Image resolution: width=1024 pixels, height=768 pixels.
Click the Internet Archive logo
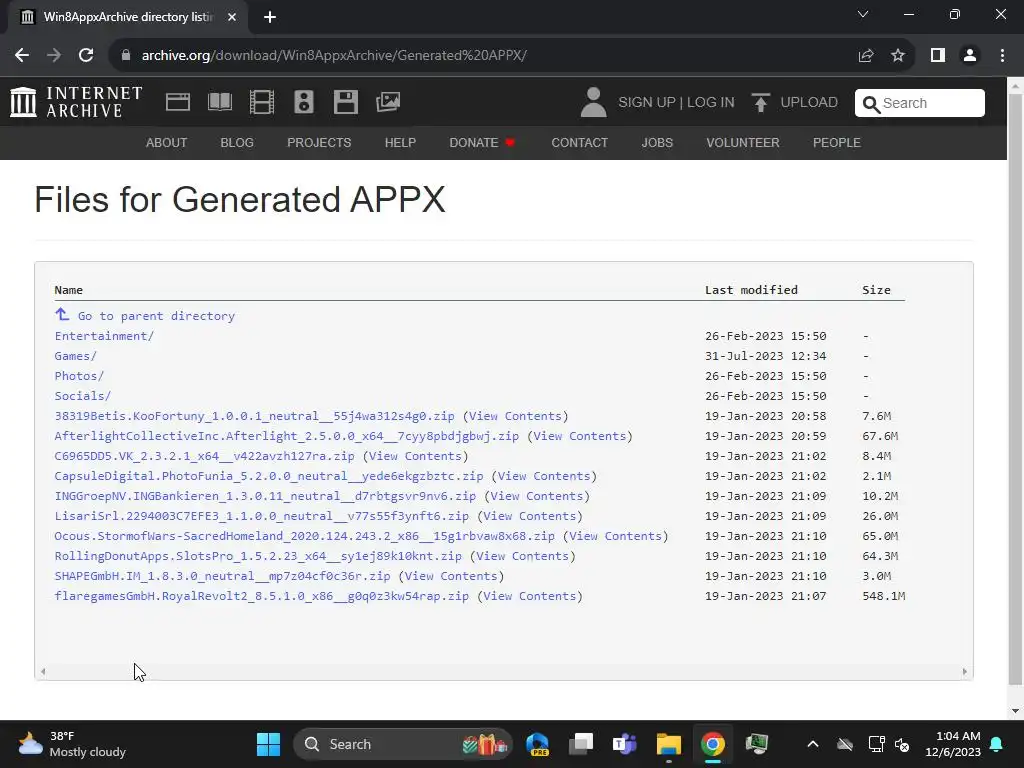76,102
